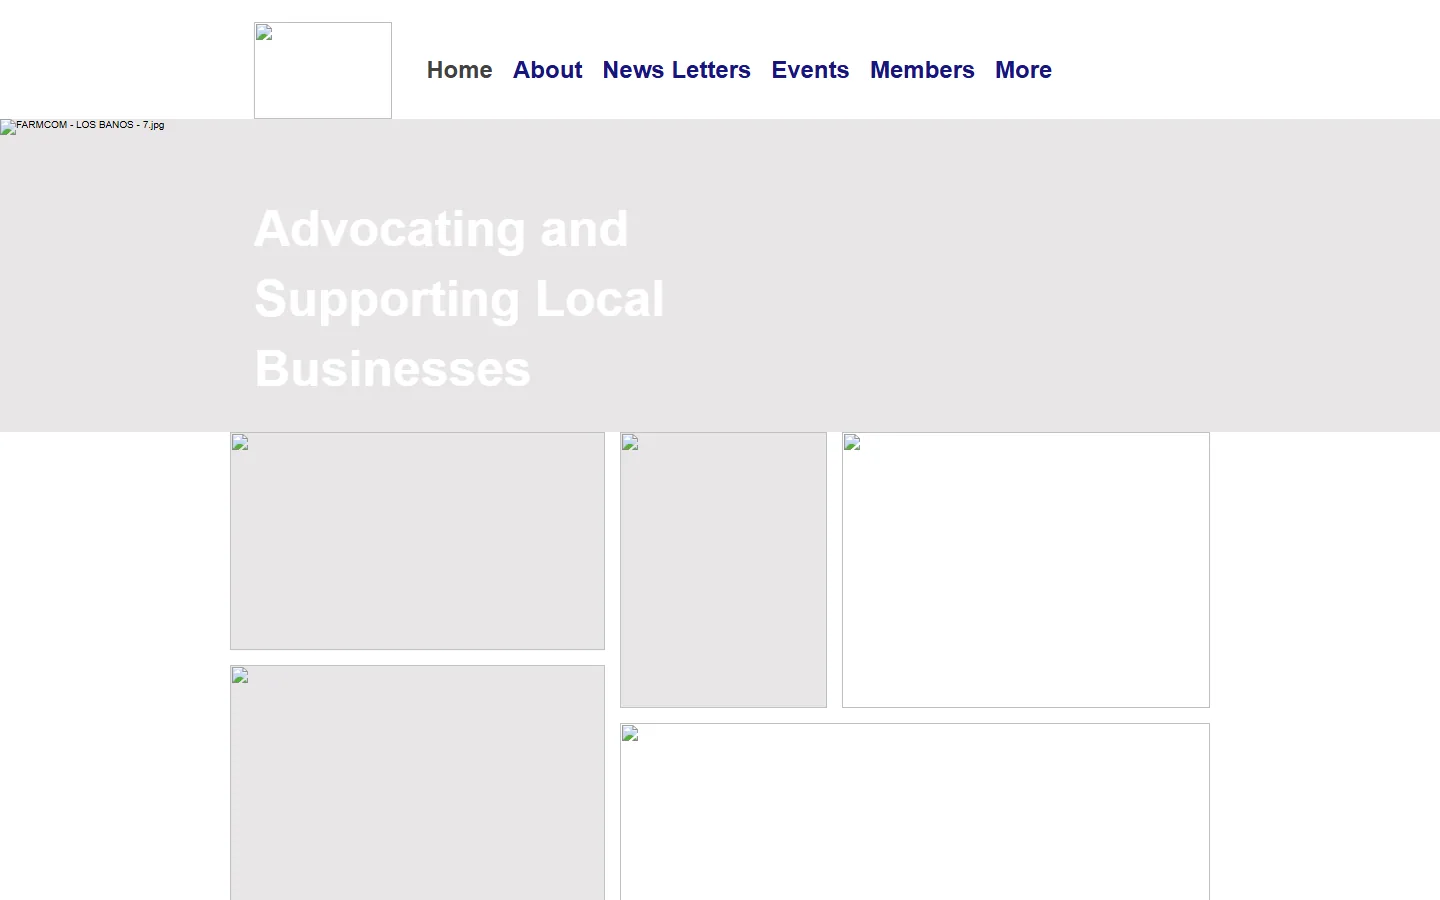Screen dimensions: 1440x900
Task: Select News Letters in the navigation bar
Action: point(677,70)
